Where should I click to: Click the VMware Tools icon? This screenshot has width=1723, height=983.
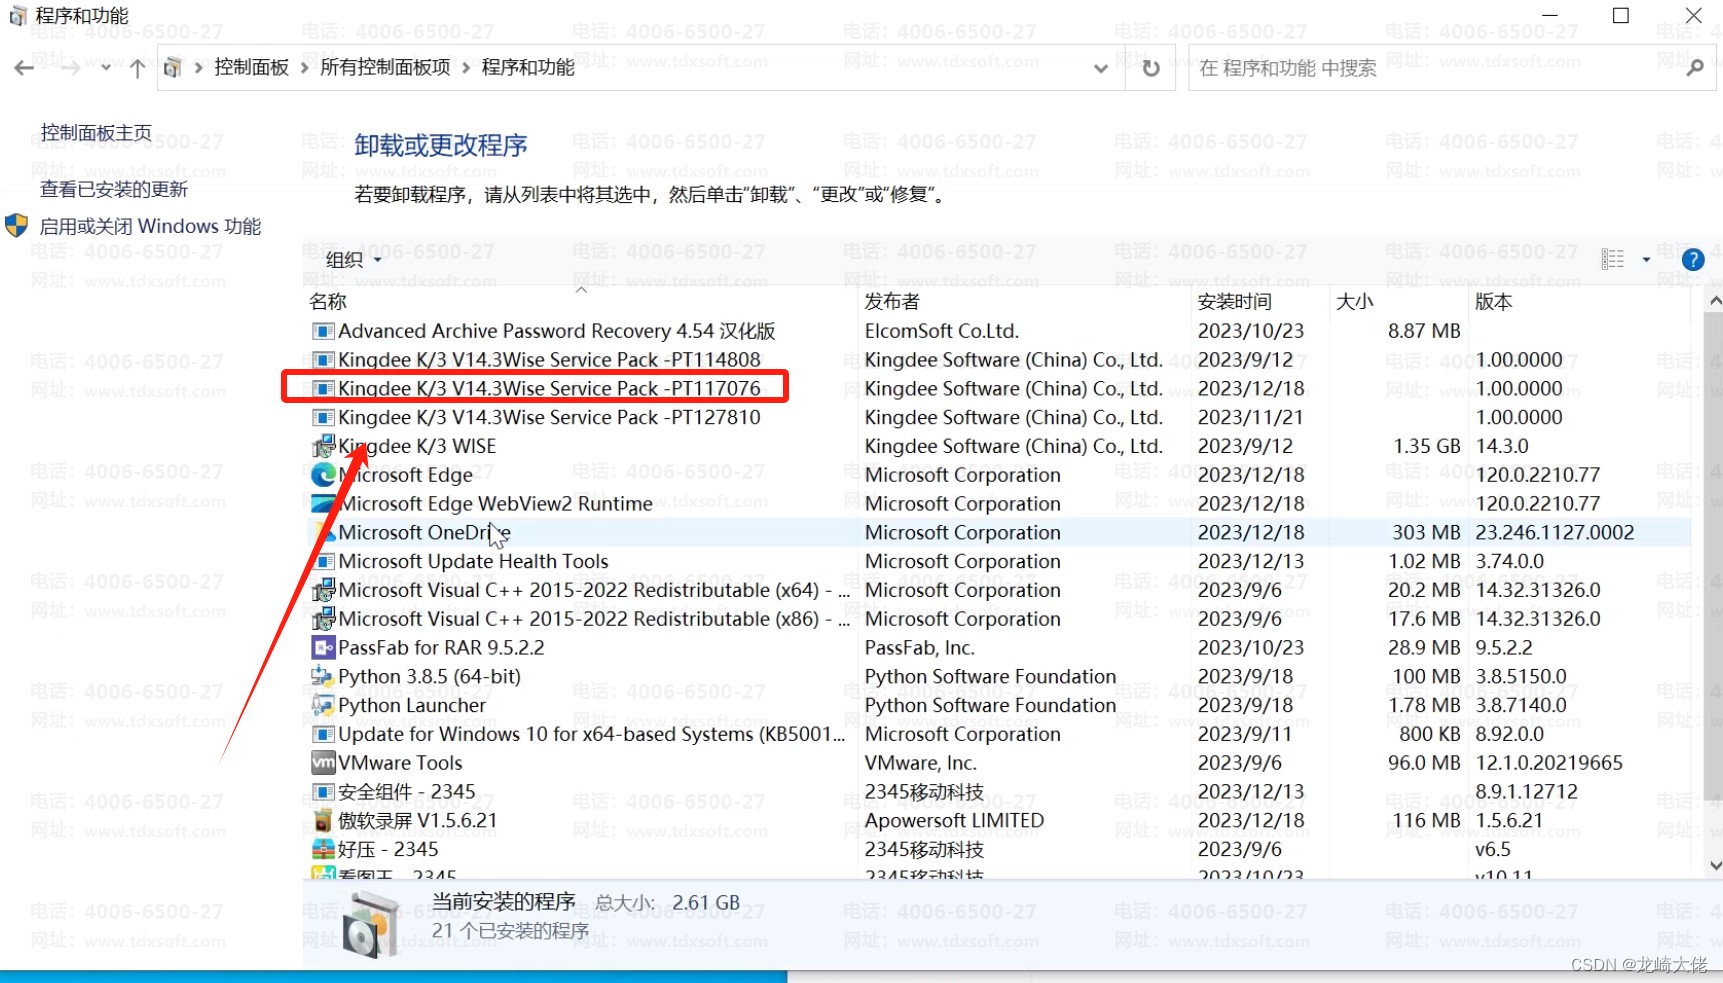[x=323, y=763]
